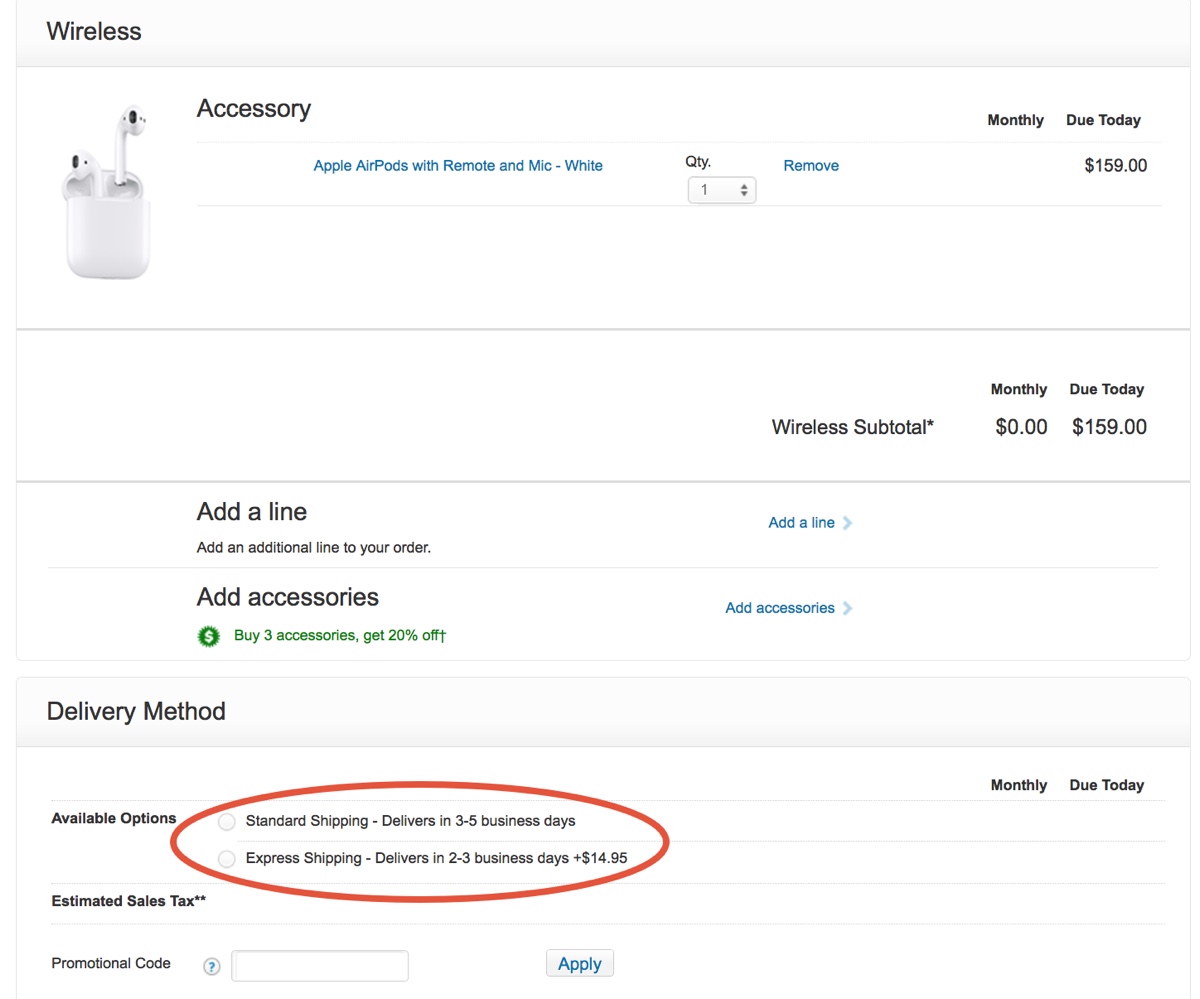Select Express Shipping delivery option
The width and height of the screenshot is (1200, 999).
pos(226,859)
